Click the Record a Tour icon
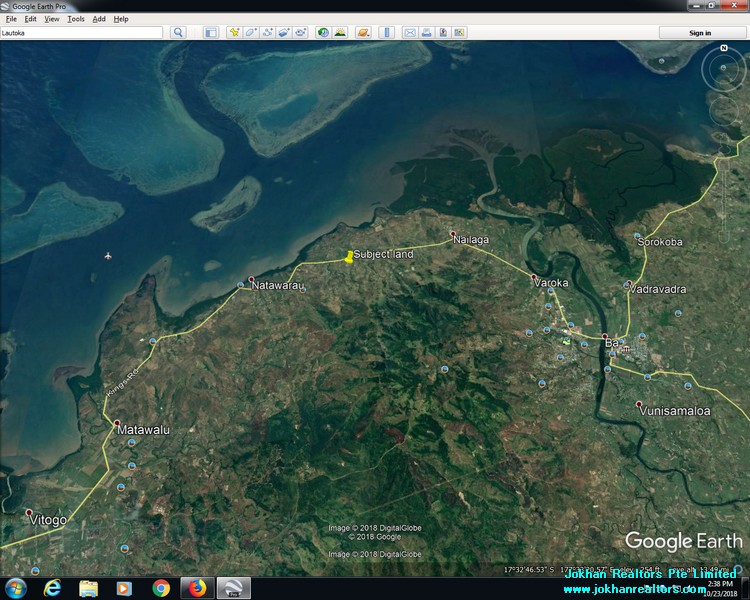750x600 pixels. [x=300, y=32]
